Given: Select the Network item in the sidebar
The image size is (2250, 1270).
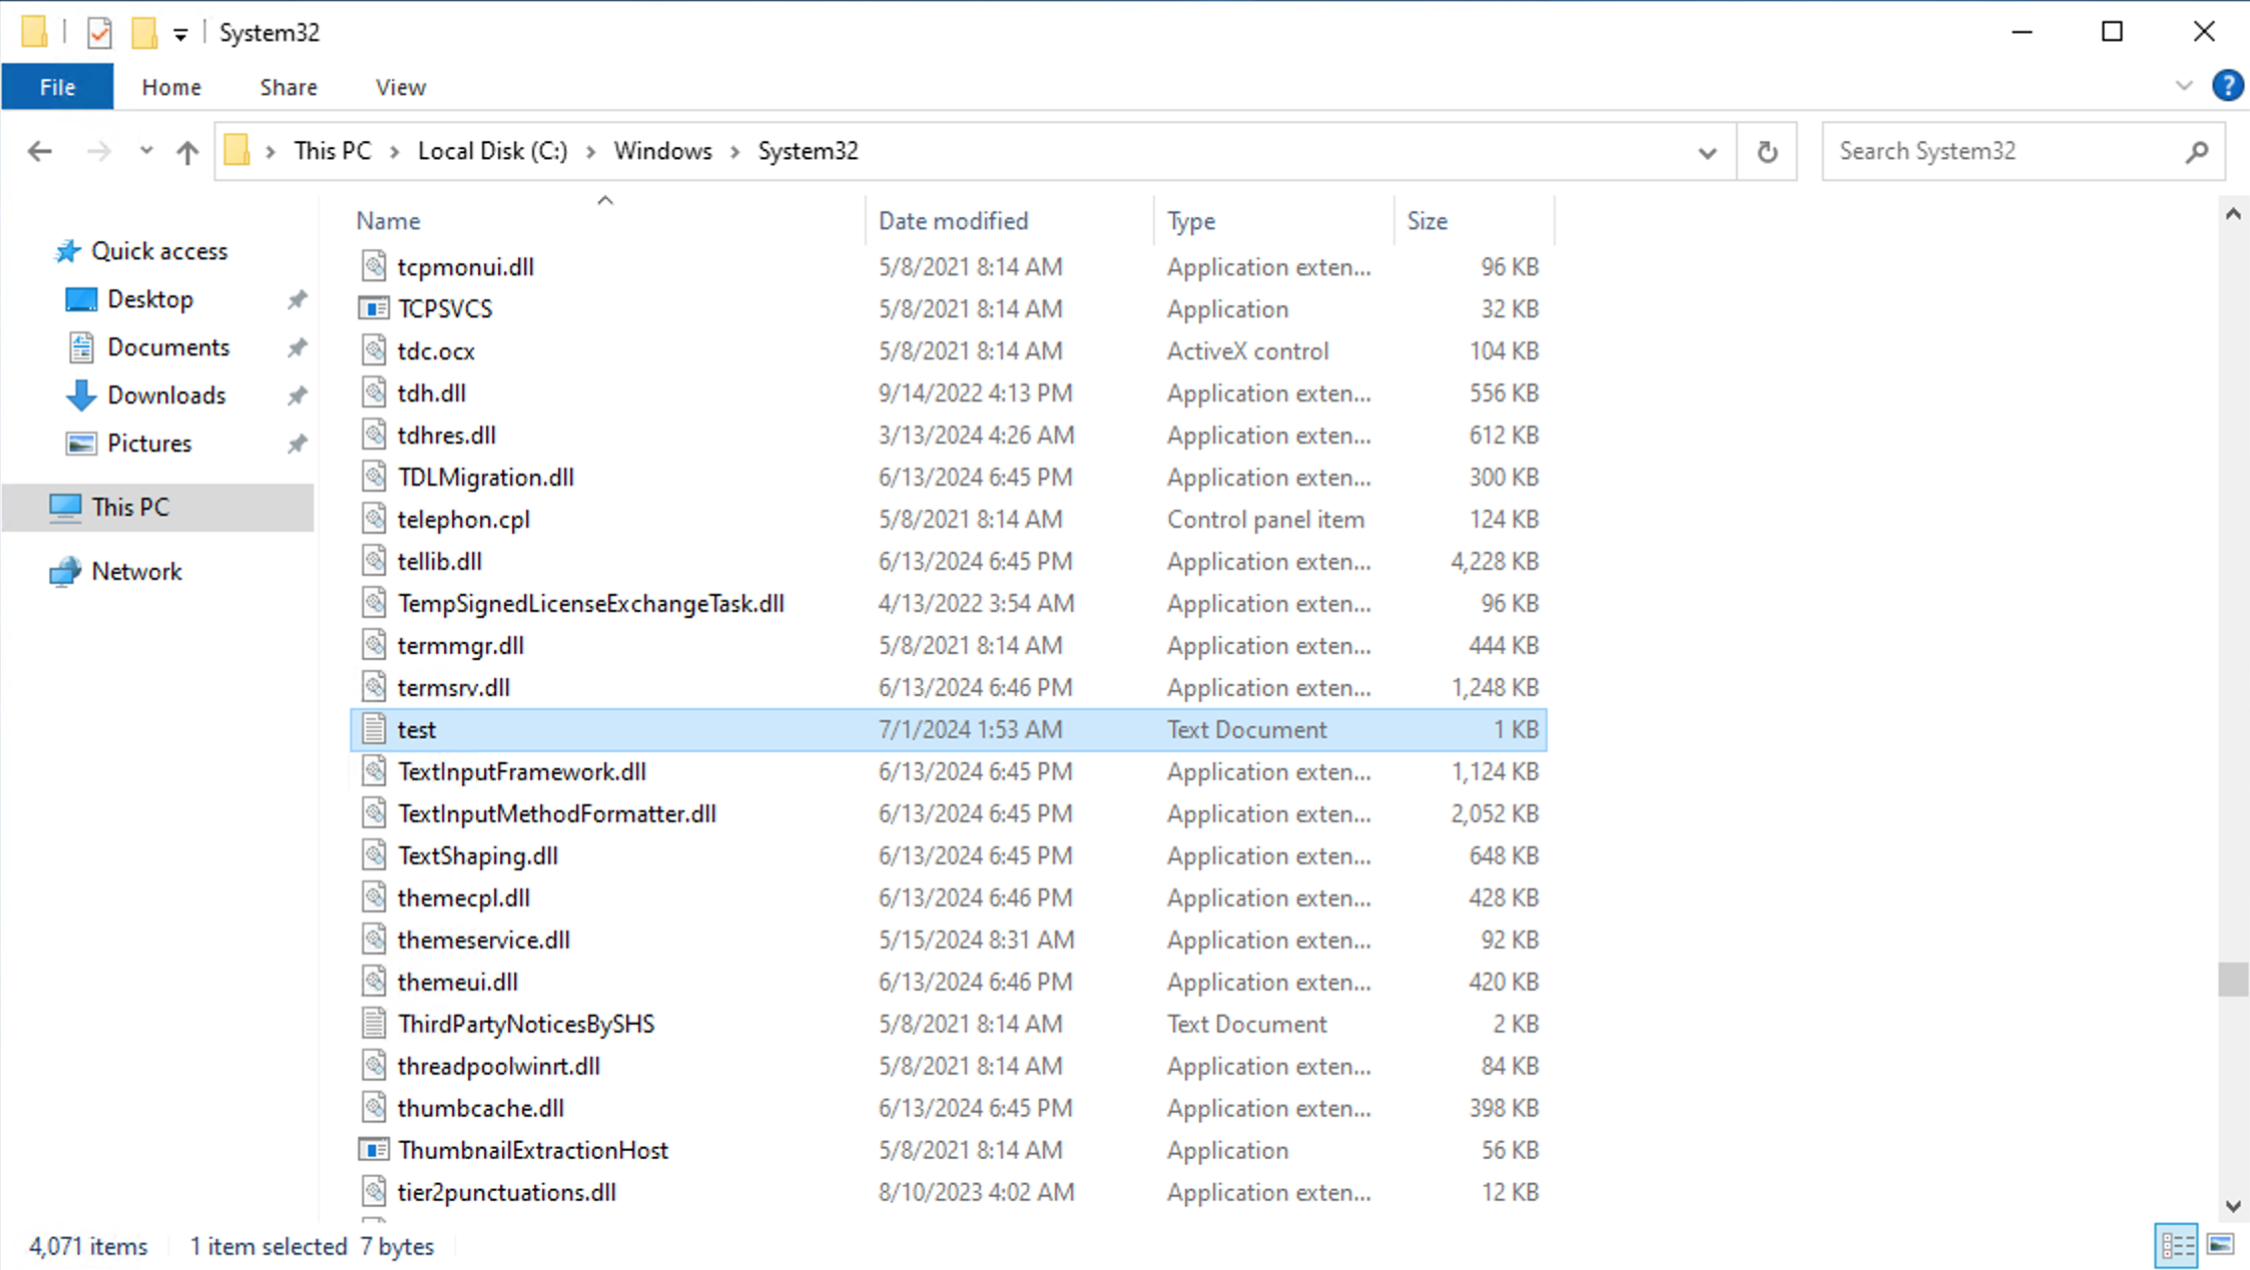Looking at the screenshot, I should click(x=137, y=571).
